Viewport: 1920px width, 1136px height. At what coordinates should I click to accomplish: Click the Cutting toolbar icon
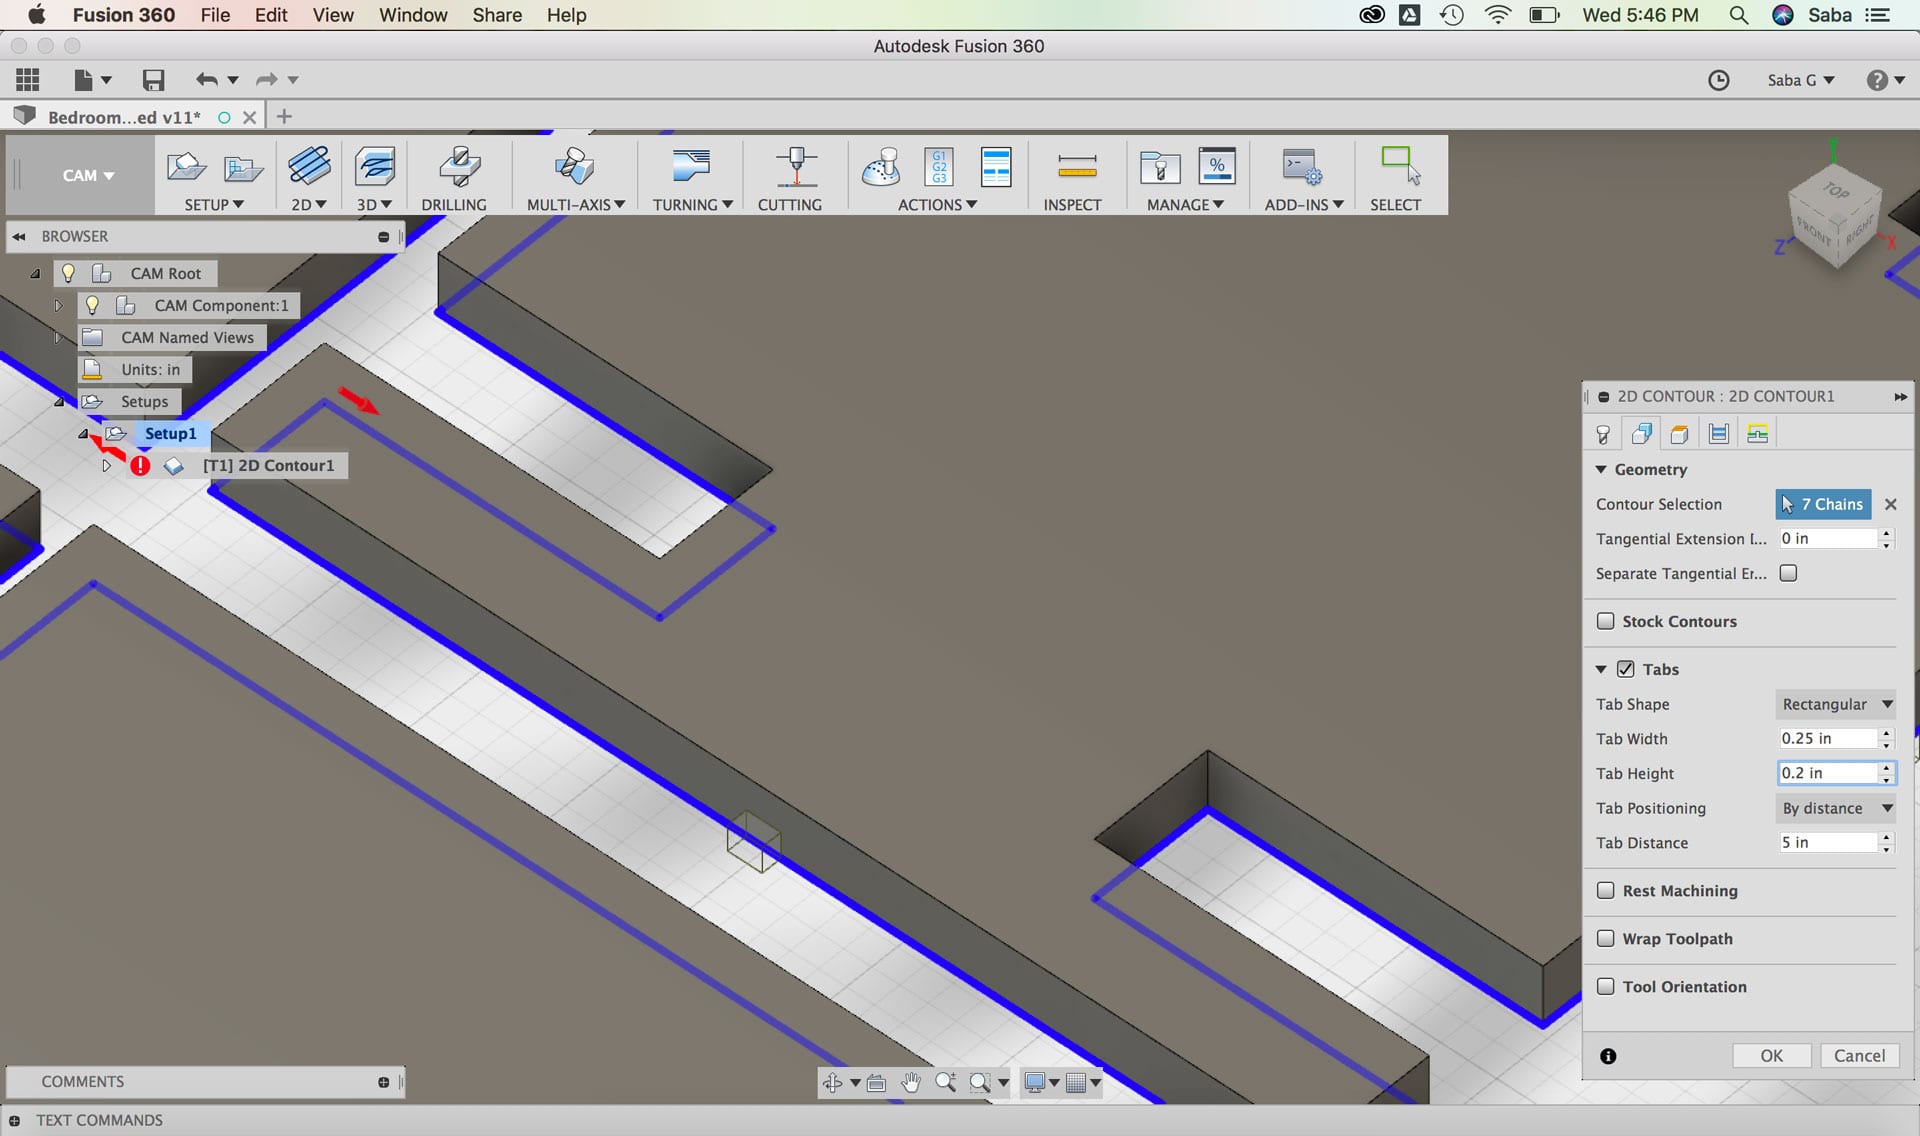click(x=795, y=168)
